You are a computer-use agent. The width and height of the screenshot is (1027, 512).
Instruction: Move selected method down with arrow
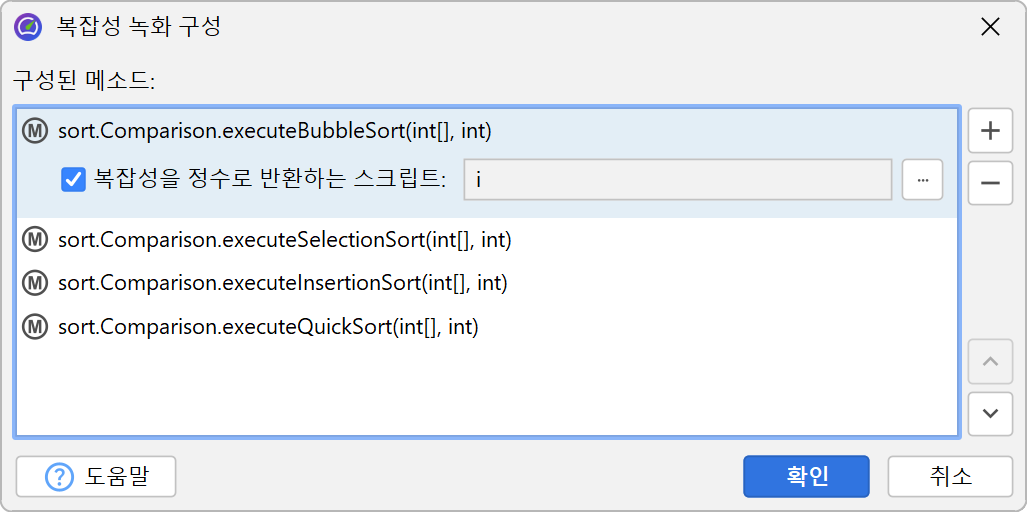pyautogui.click(x=990, y=413)
